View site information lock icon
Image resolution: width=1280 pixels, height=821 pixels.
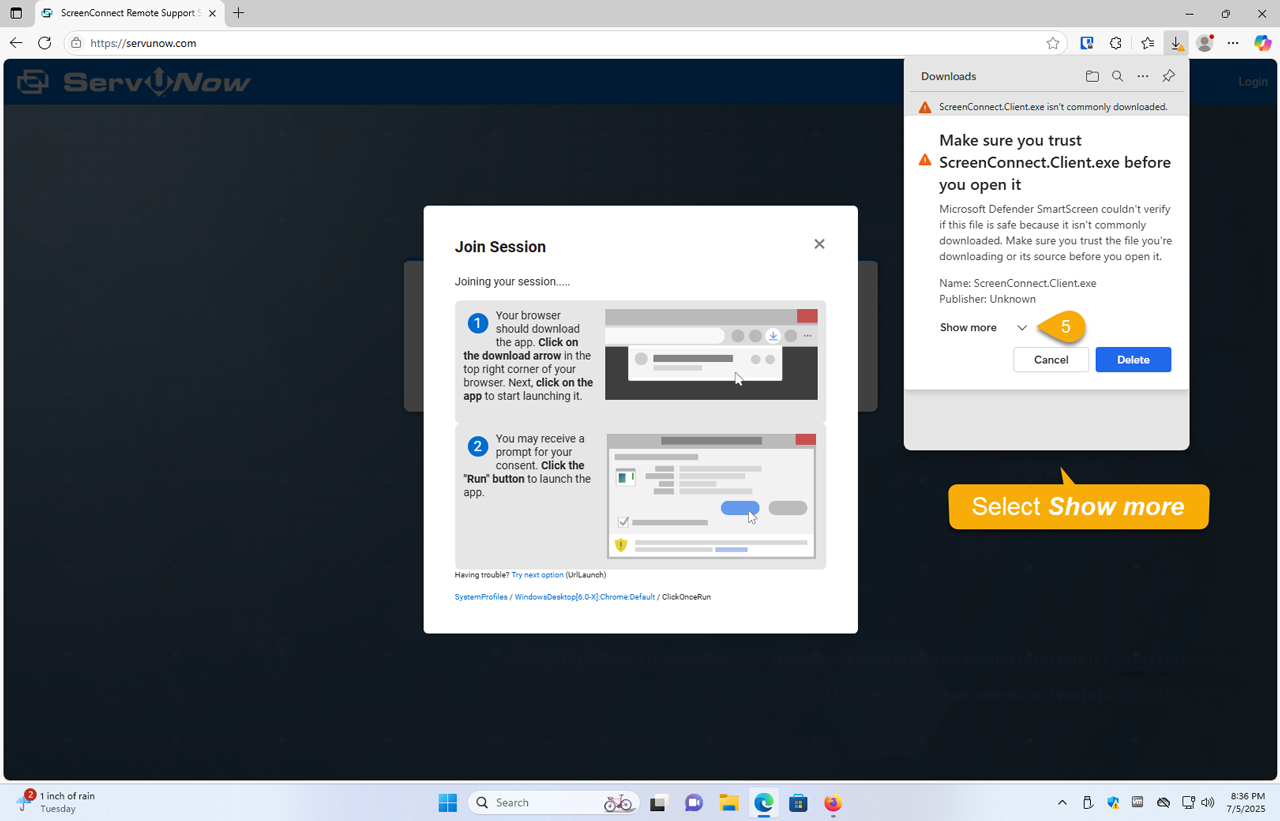tap(76, 43)
